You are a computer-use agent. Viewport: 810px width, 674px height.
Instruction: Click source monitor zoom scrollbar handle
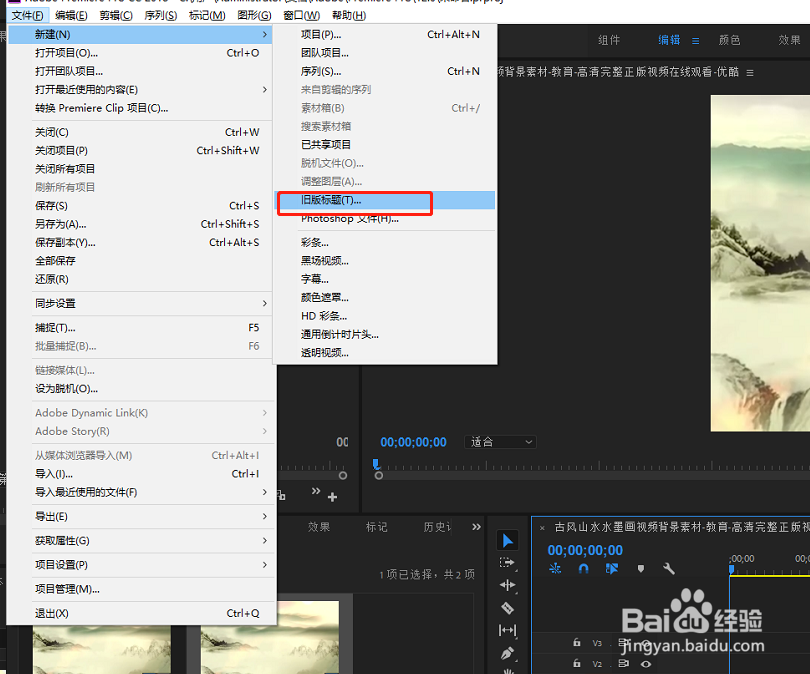(342, 475)
